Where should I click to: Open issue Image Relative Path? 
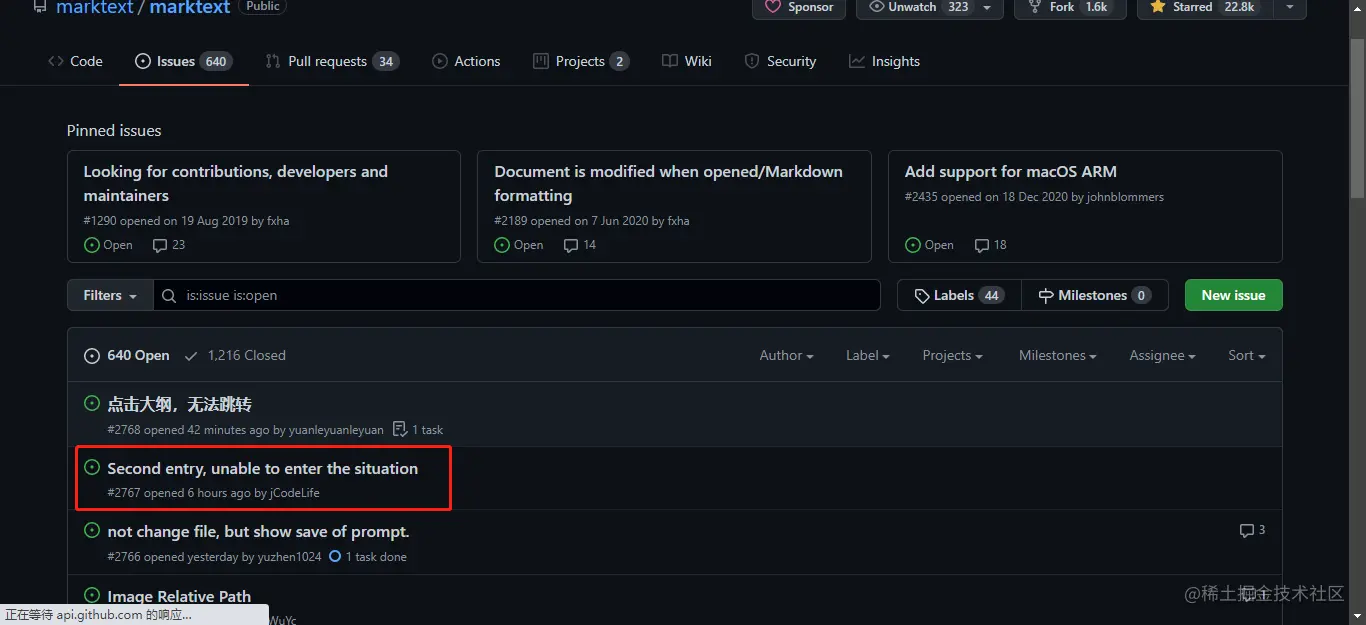[179, 596]
